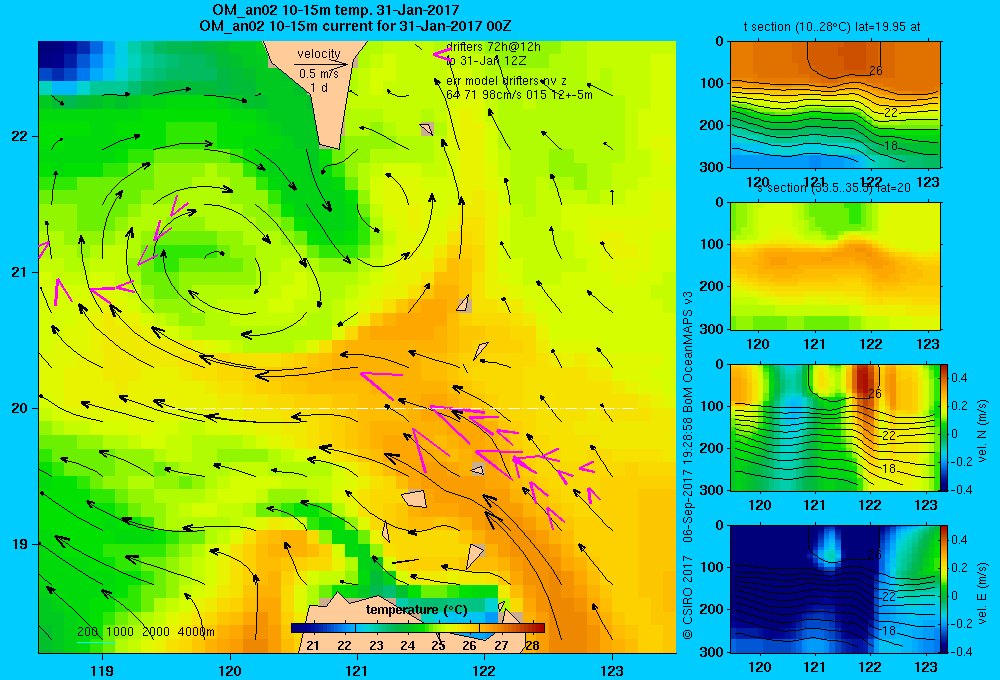
Task: Click the '0.5 m/s' velocity scale text
Action: [x=318, y=75]
